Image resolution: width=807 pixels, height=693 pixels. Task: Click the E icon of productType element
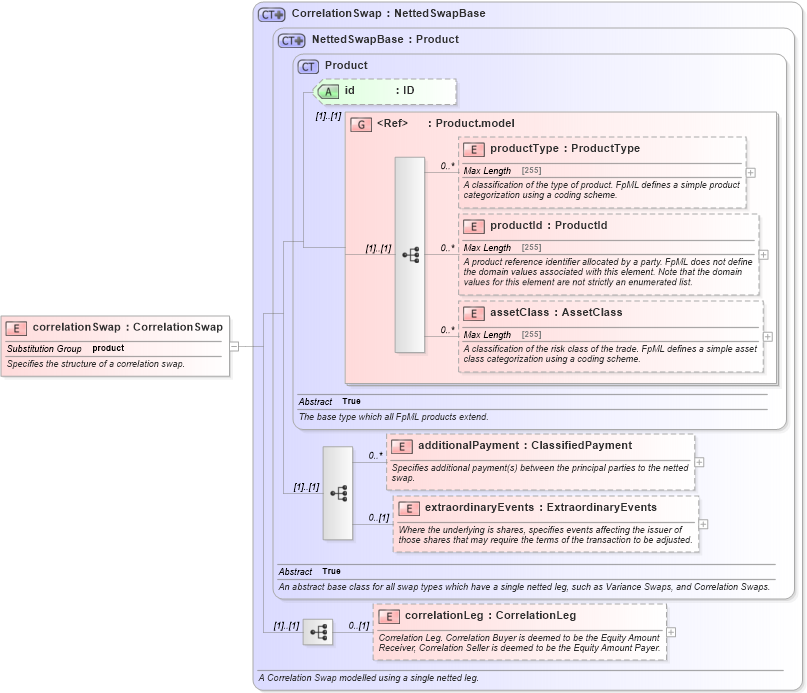click(x=473, y=150)
